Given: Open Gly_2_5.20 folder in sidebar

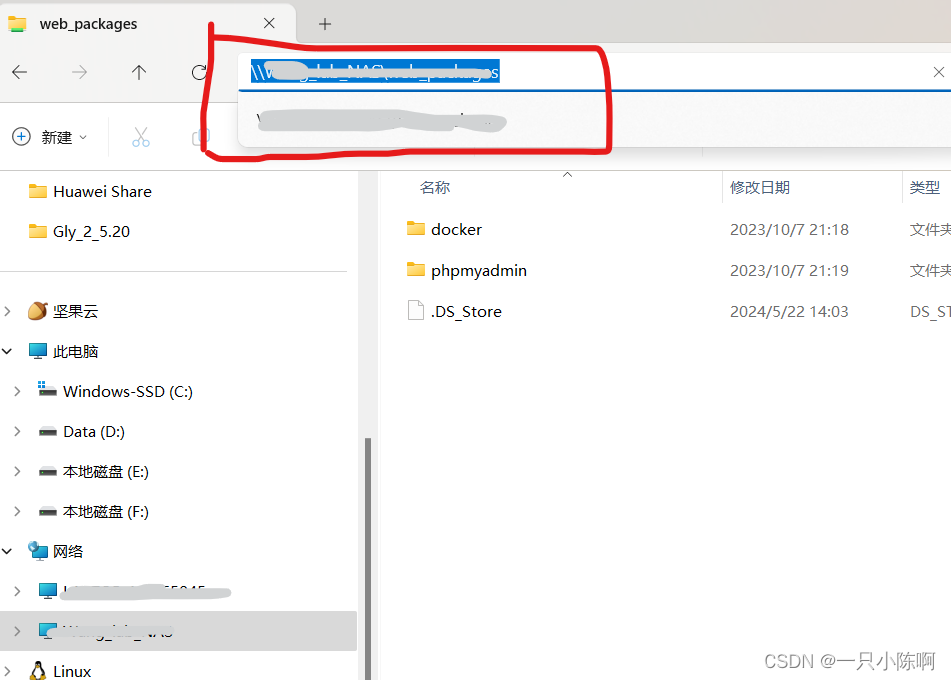Looking at the screenshot, I should pyautogui.click(x=79, y=232).
